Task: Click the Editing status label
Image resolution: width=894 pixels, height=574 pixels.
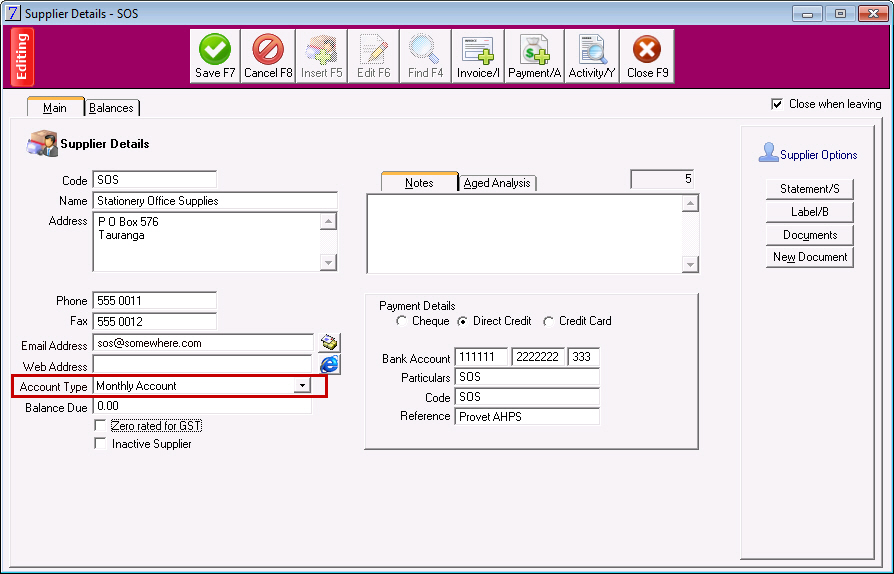Action: click(x=22, y=57)
